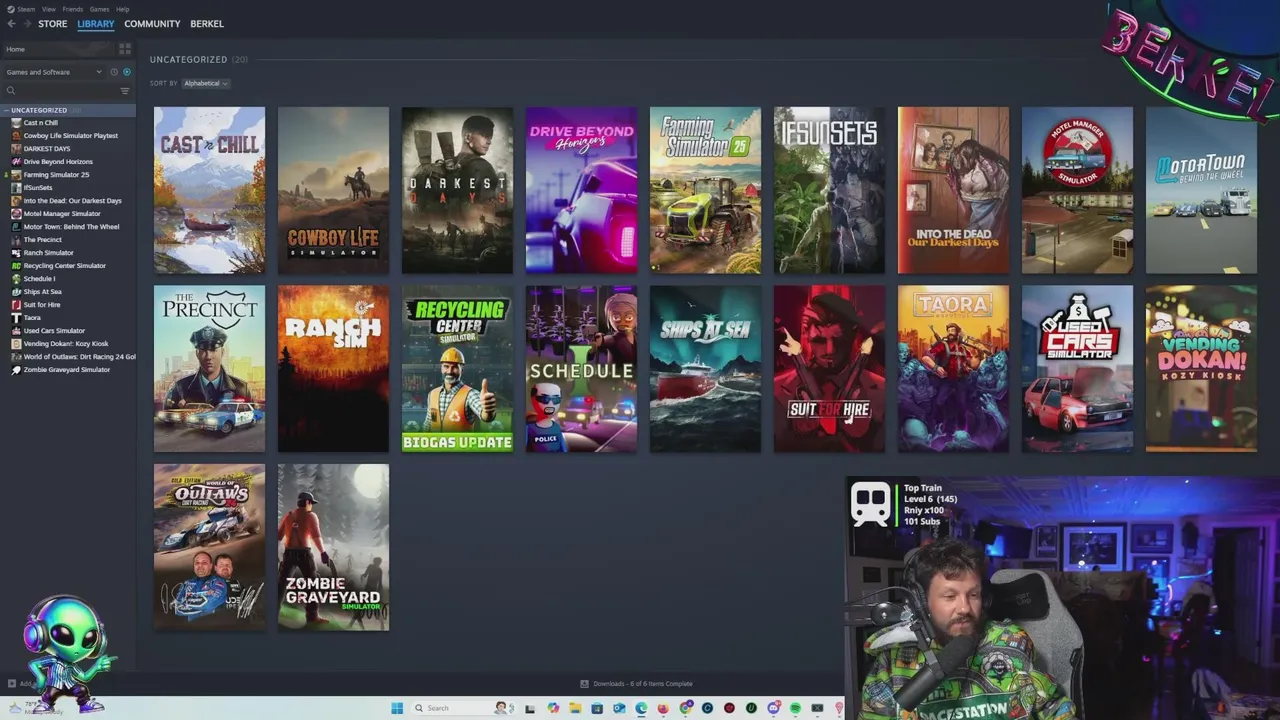Open the IfSunSets game cover
The width and height of the screenshot is (1280, 720).
829,190
